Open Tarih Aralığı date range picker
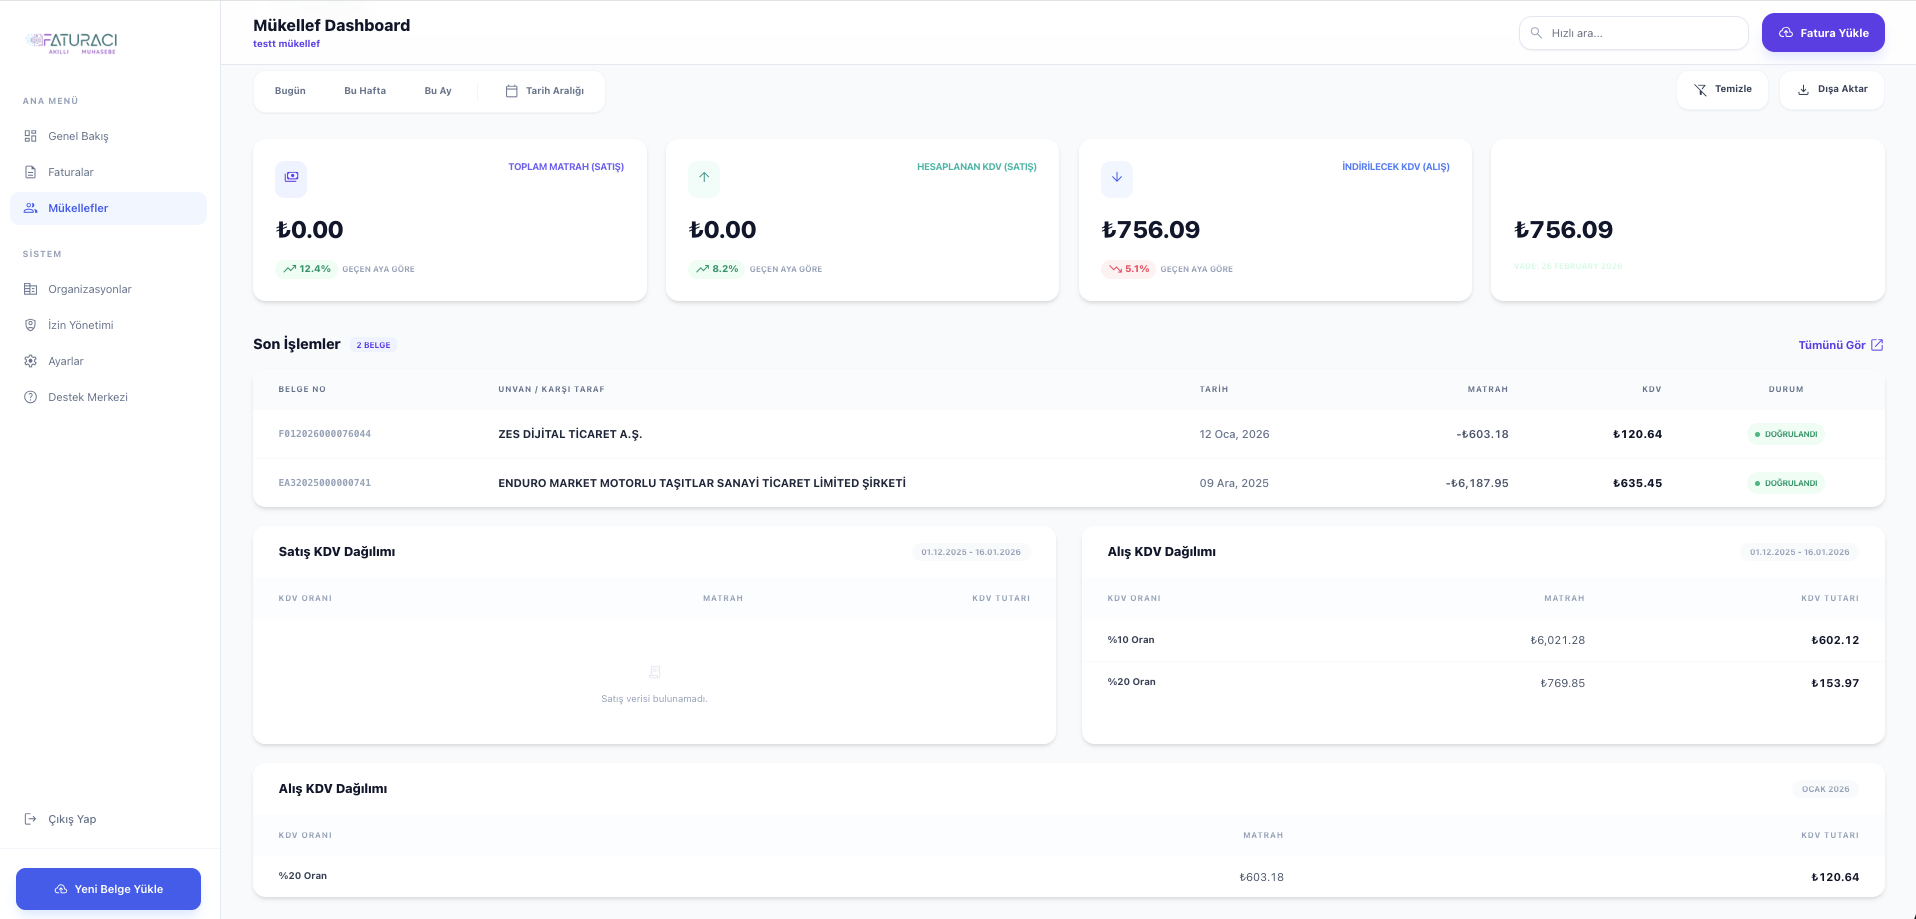This screenshot has width=1916, height=919. tap(545, 91)
